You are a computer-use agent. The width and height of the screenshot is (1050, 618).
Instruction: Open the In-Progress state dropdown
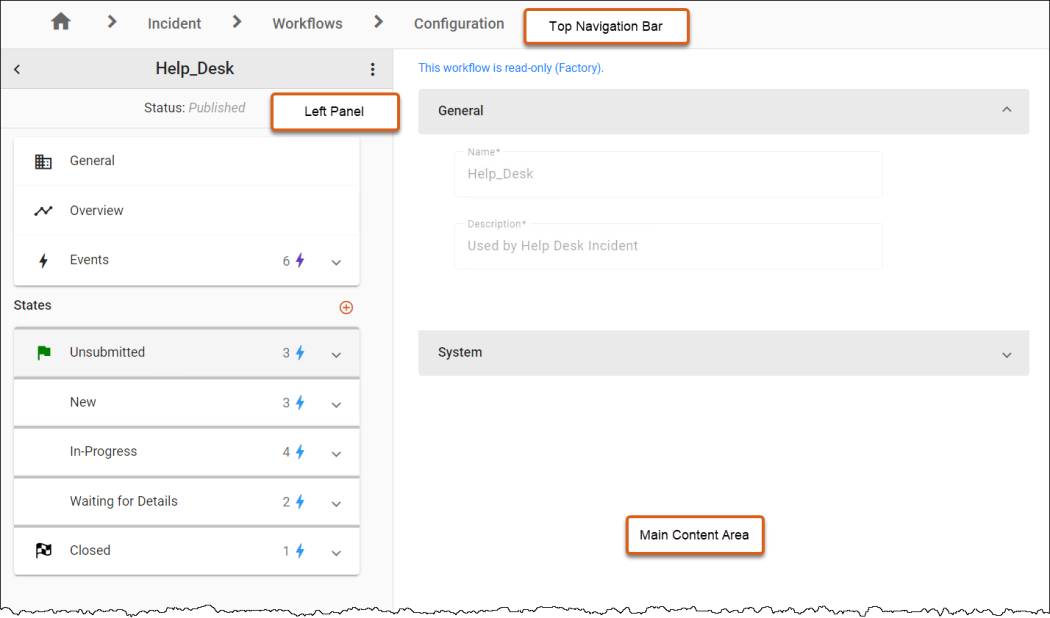(336, 452)
